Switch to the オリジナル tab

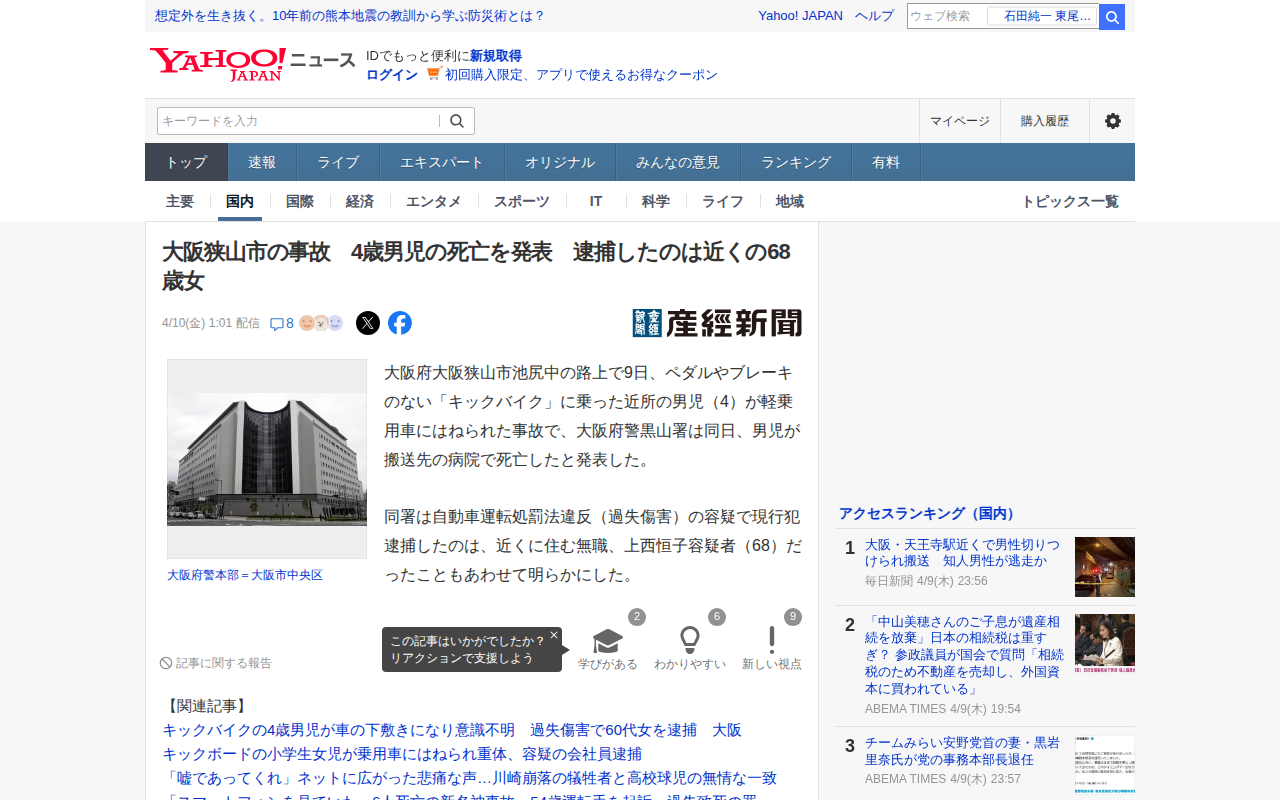(x=560, y=162)
